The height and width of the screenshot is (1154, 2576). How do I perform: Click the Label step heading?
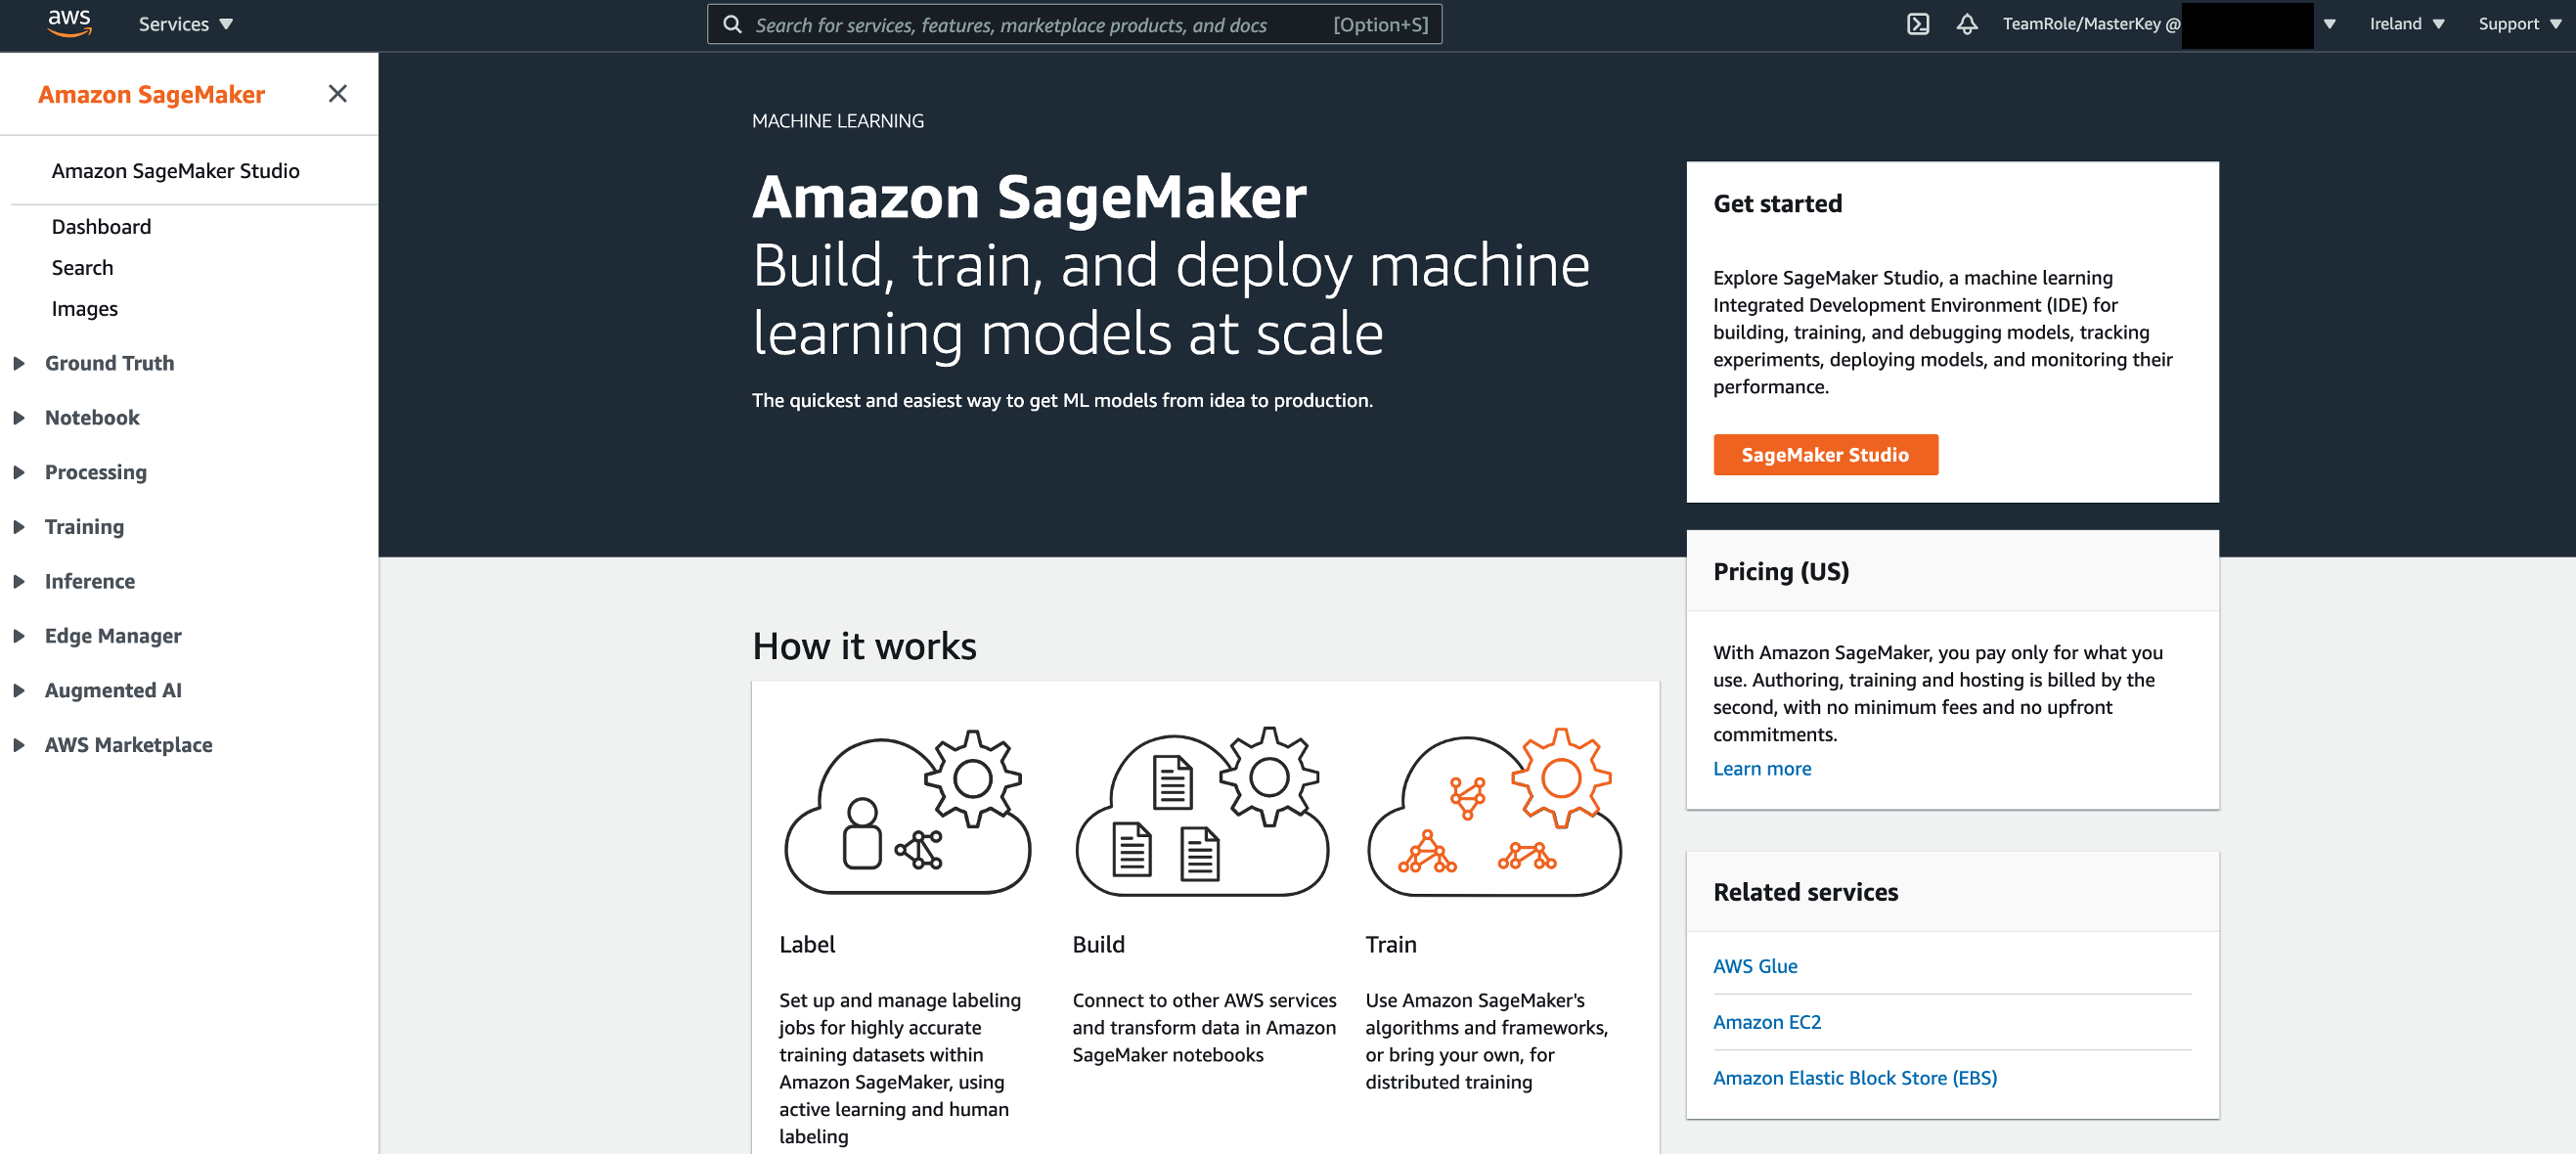806,944
